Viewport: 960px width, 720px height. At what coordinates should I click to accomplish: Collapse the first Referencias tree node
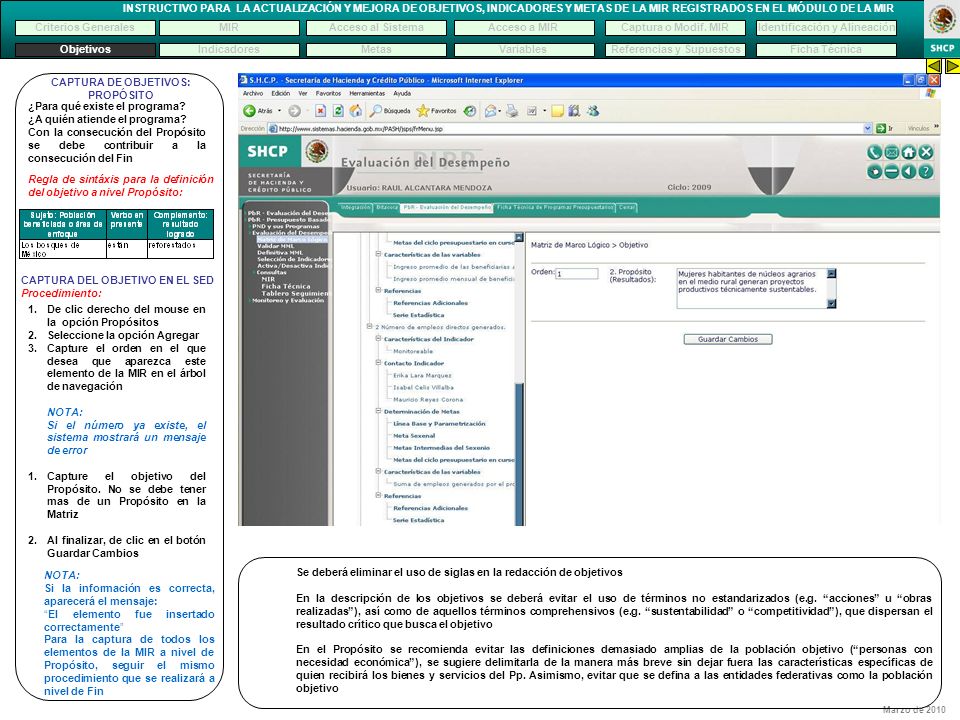click(378, 290)
